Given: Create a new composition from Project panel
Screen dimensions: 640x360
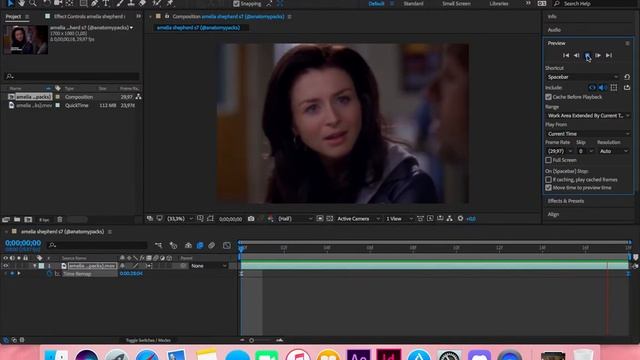Looking at the screenshot, I should pos(28,220).
